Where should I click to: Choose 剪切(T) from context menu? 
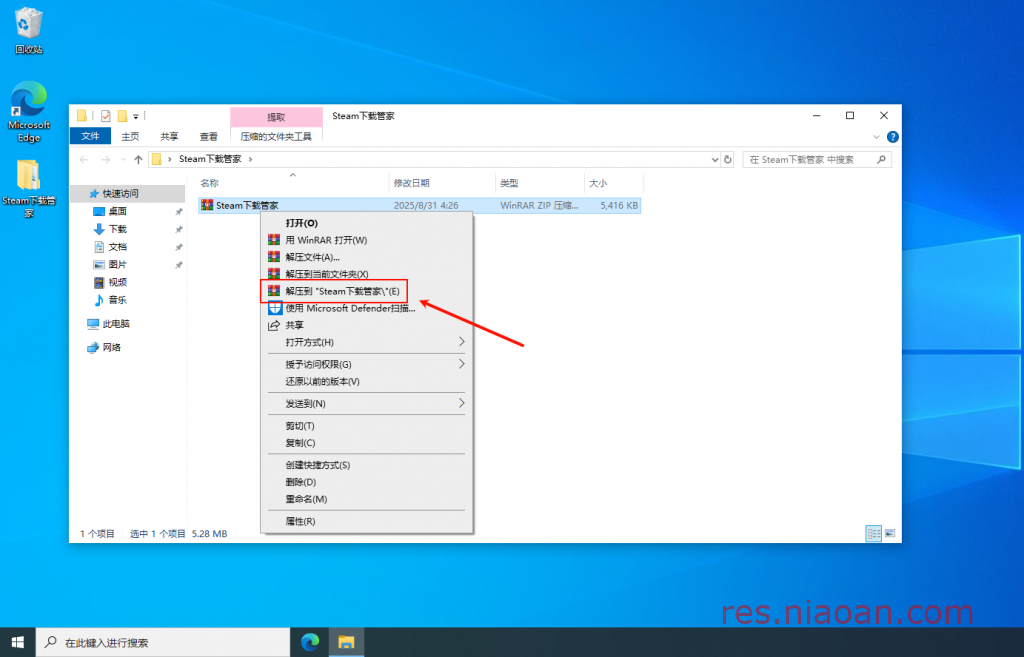[x=366, y=426]
